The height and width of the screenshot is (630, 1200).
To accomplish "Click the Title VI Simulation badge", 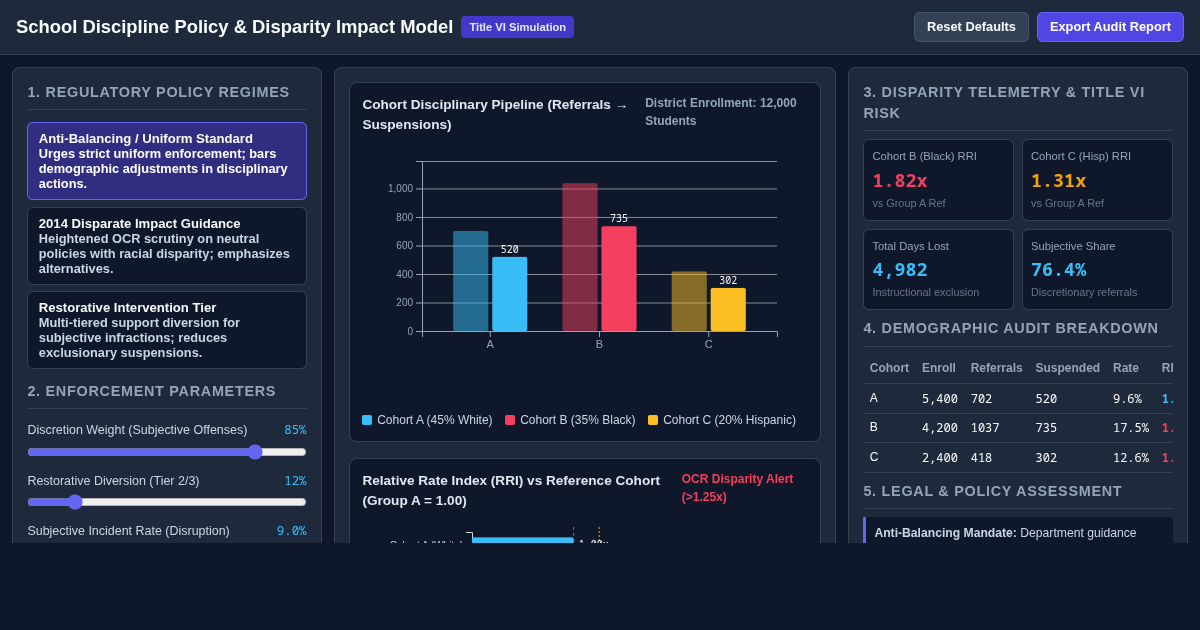I will tap(517, 27).
